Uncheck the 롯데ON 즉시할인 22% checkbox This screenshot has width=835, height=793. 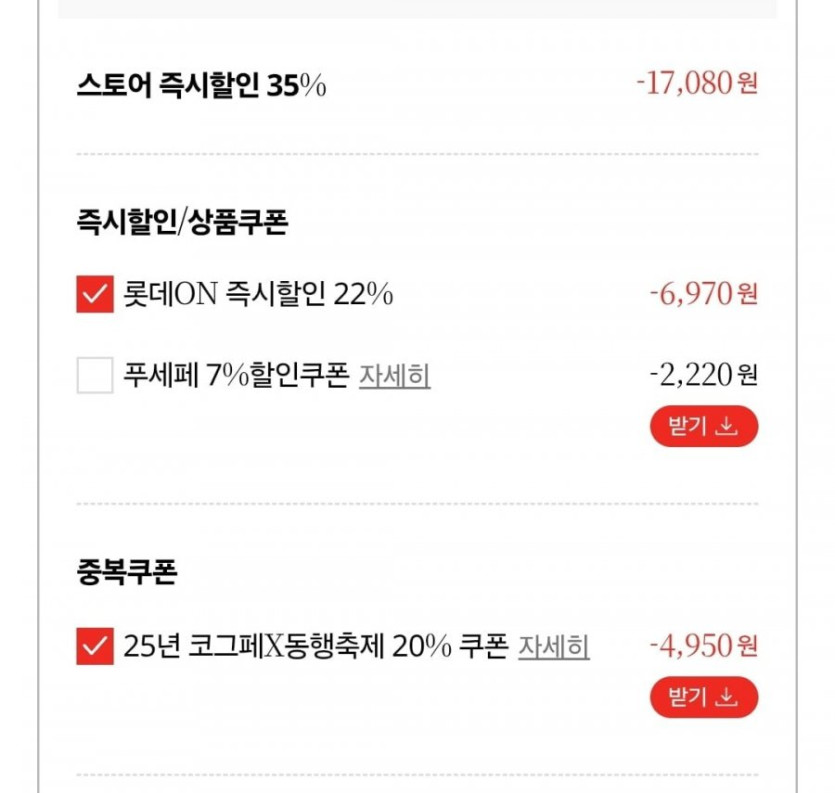[x=95, y=295]
